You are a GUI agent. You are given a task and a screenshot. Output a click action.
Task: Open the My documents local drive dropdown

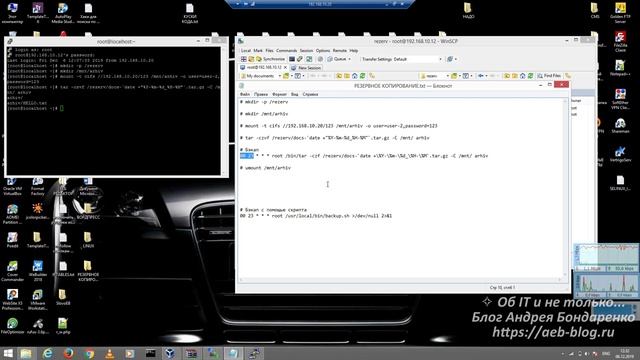tap(260, 76)
